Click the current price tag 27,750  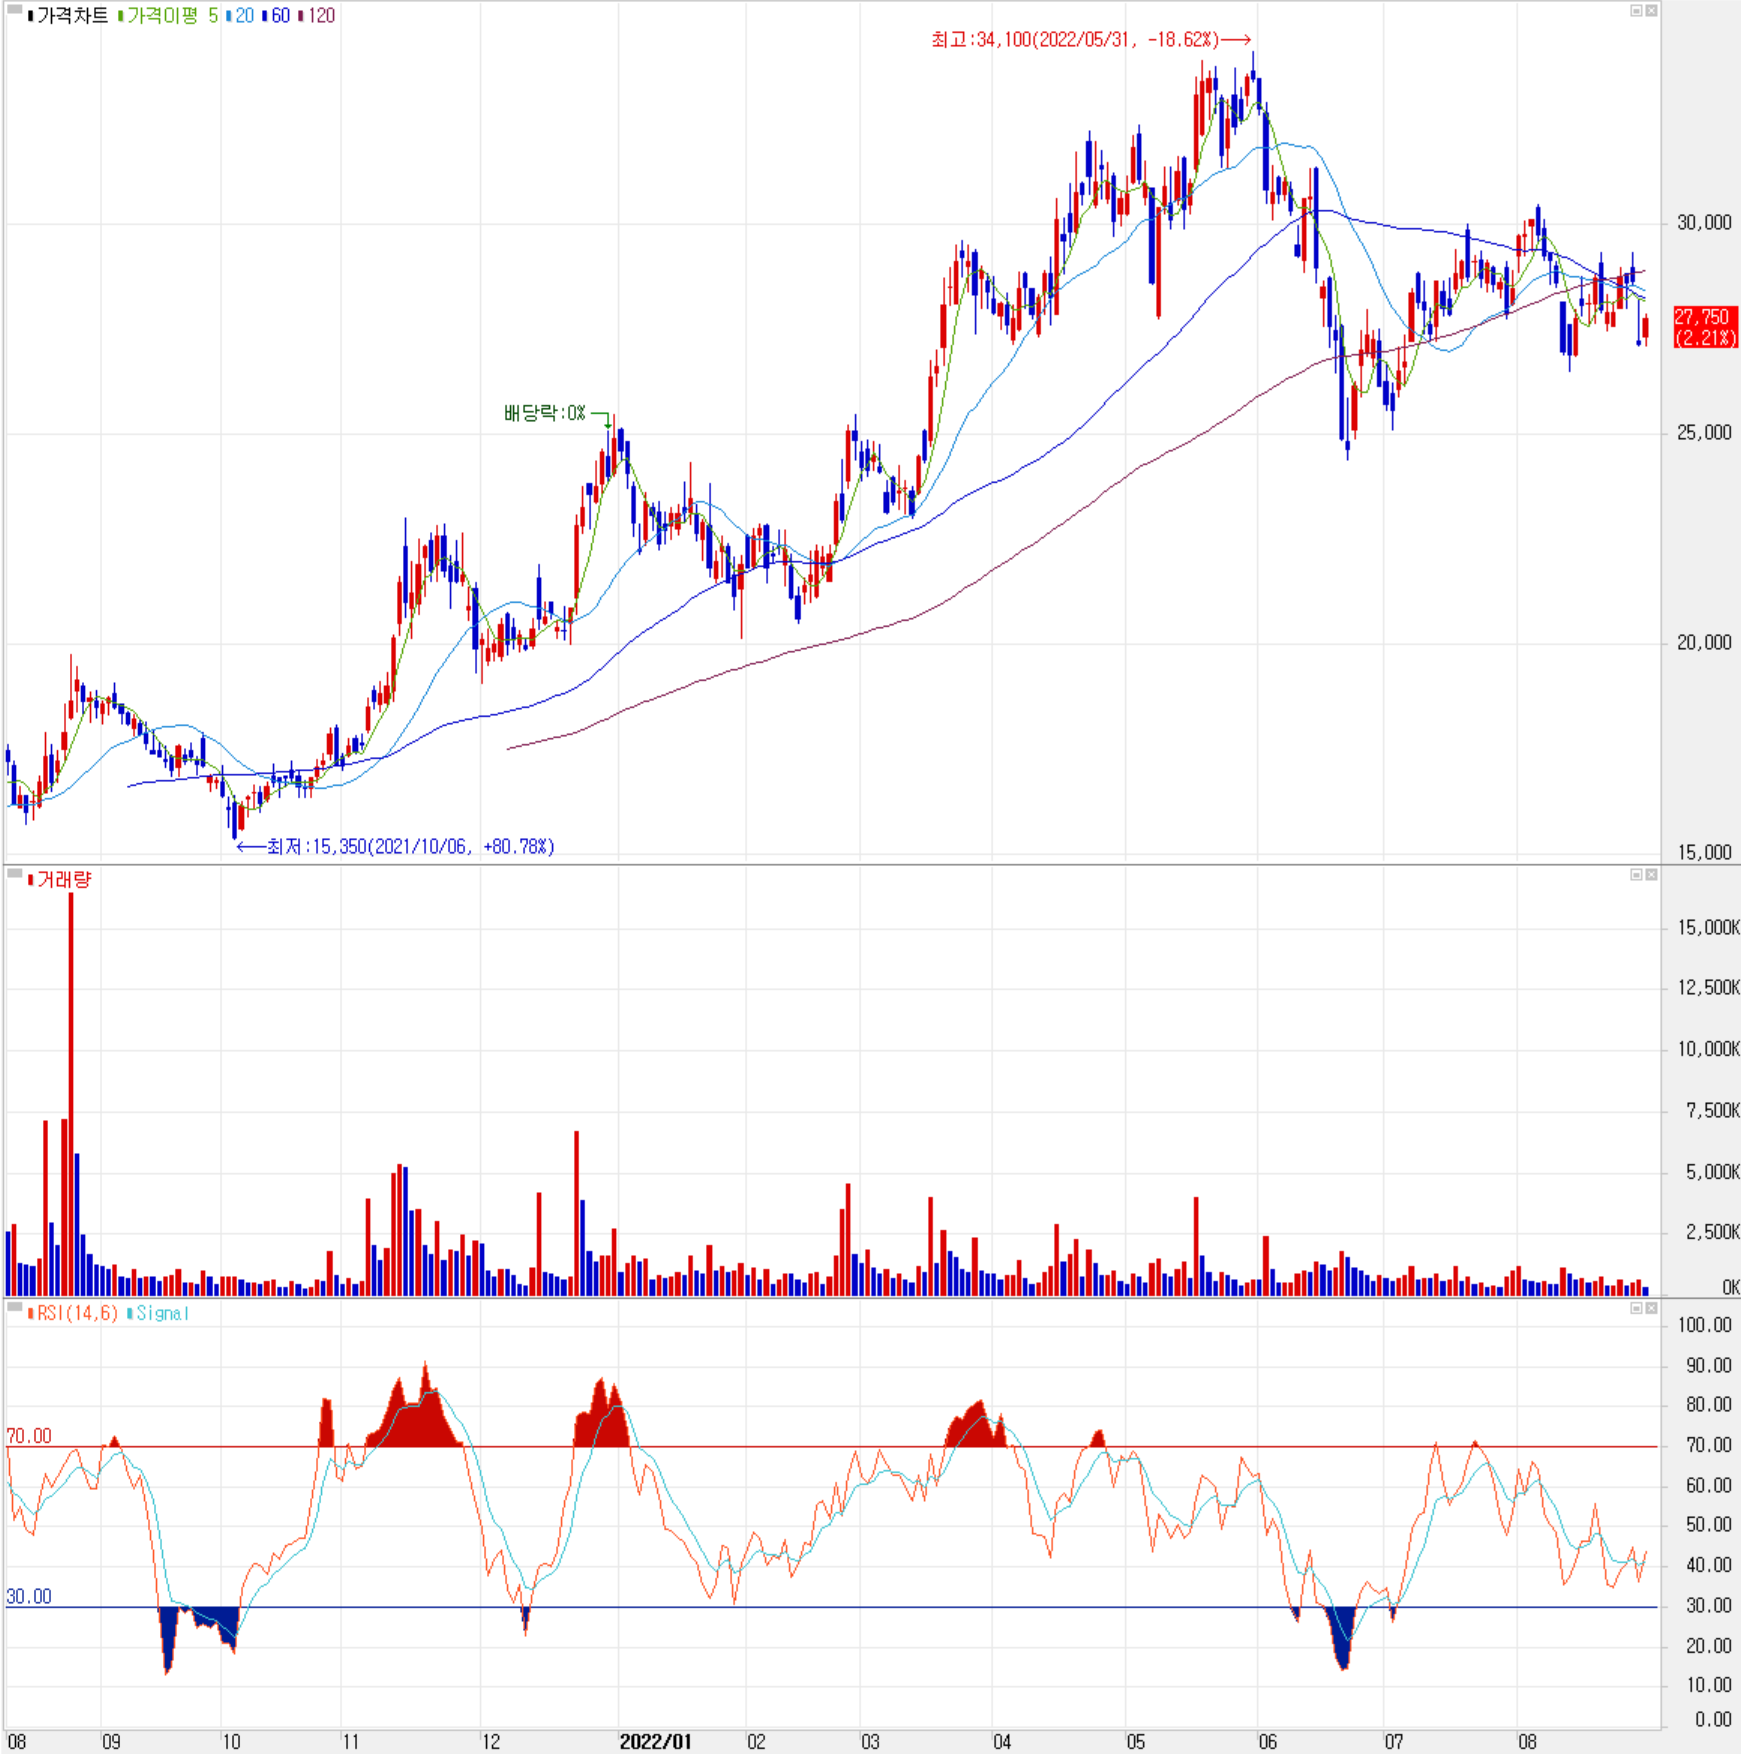1706,327
